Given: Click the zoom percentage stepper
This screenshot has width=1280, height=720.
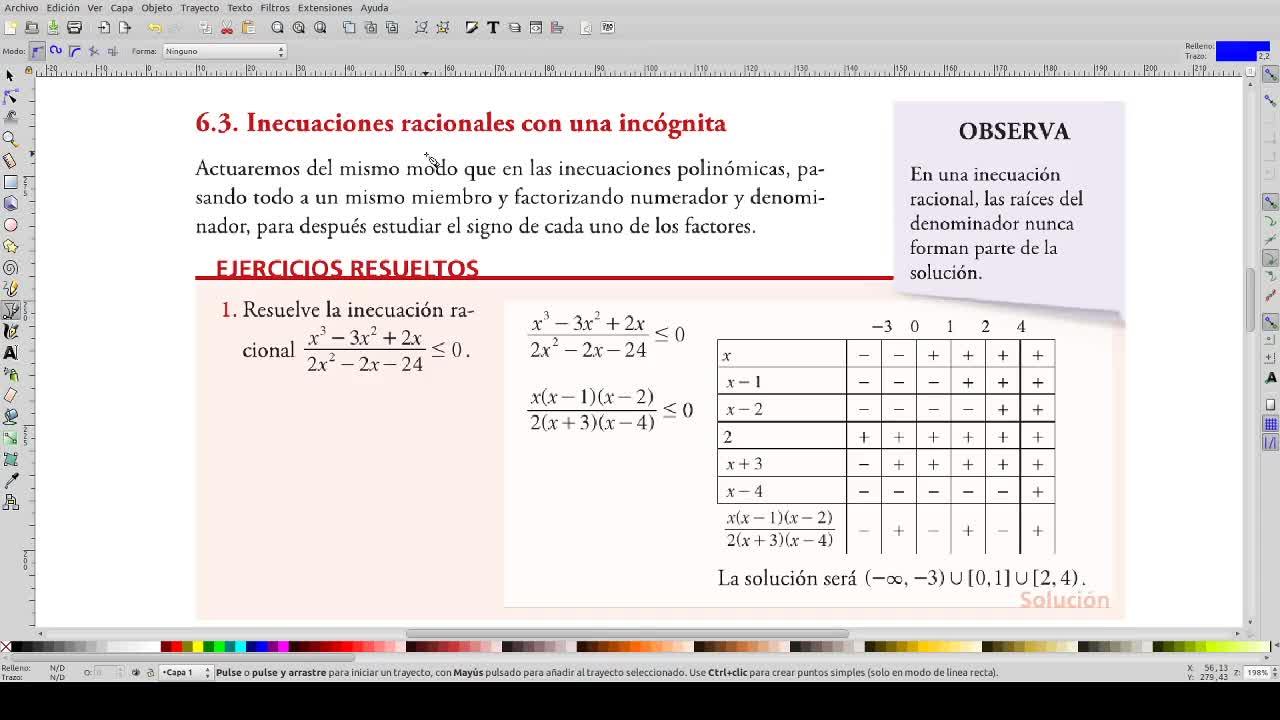Looking at the screenshot, I should coord(1273,673).
